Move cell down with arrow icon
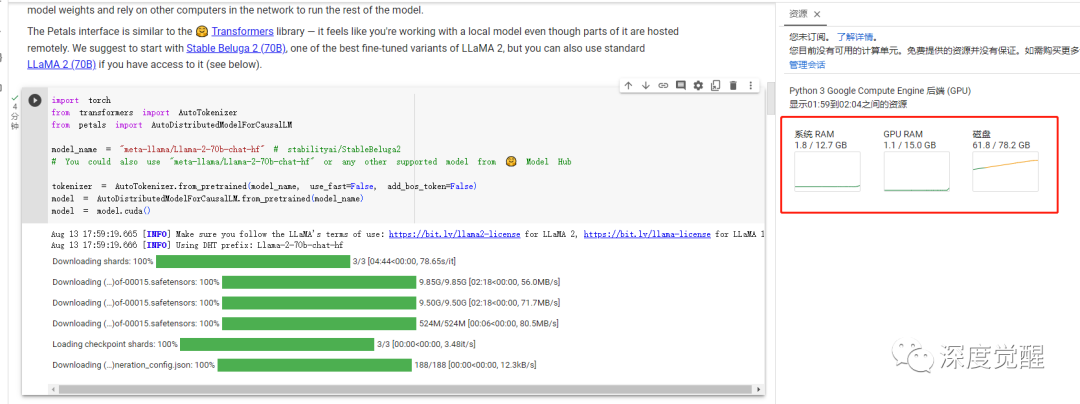 tap(645, 85)
